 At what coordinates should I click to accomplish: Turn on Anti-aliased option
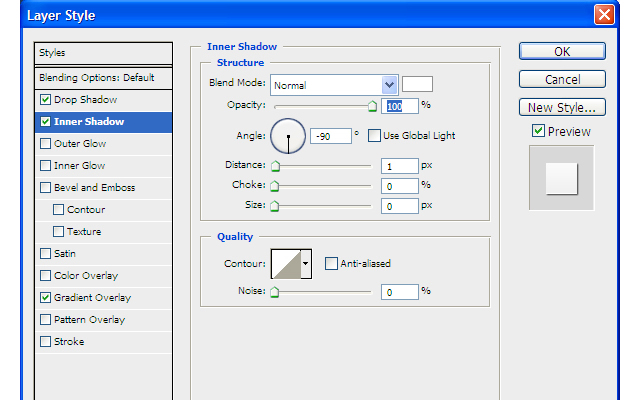[331, 264]
